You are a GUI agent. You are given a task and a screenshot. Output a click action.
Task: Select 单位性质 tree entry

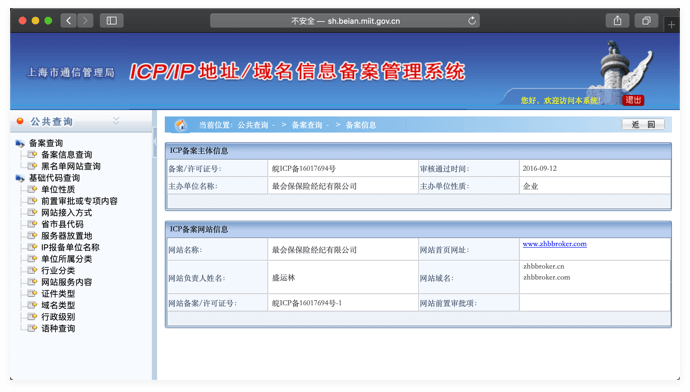tap(58, 189)
